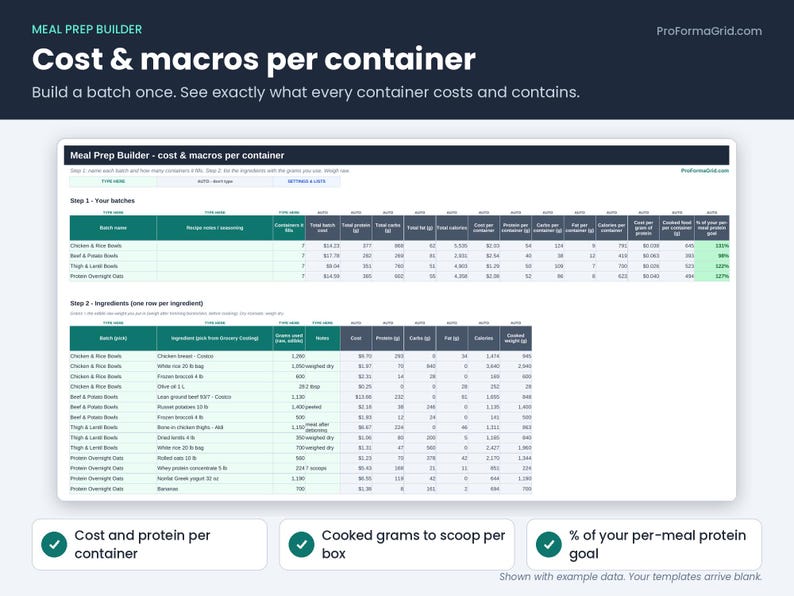
Task: Open the 'SETTINGS & LISTS' legend link
Action: (306, 181)
